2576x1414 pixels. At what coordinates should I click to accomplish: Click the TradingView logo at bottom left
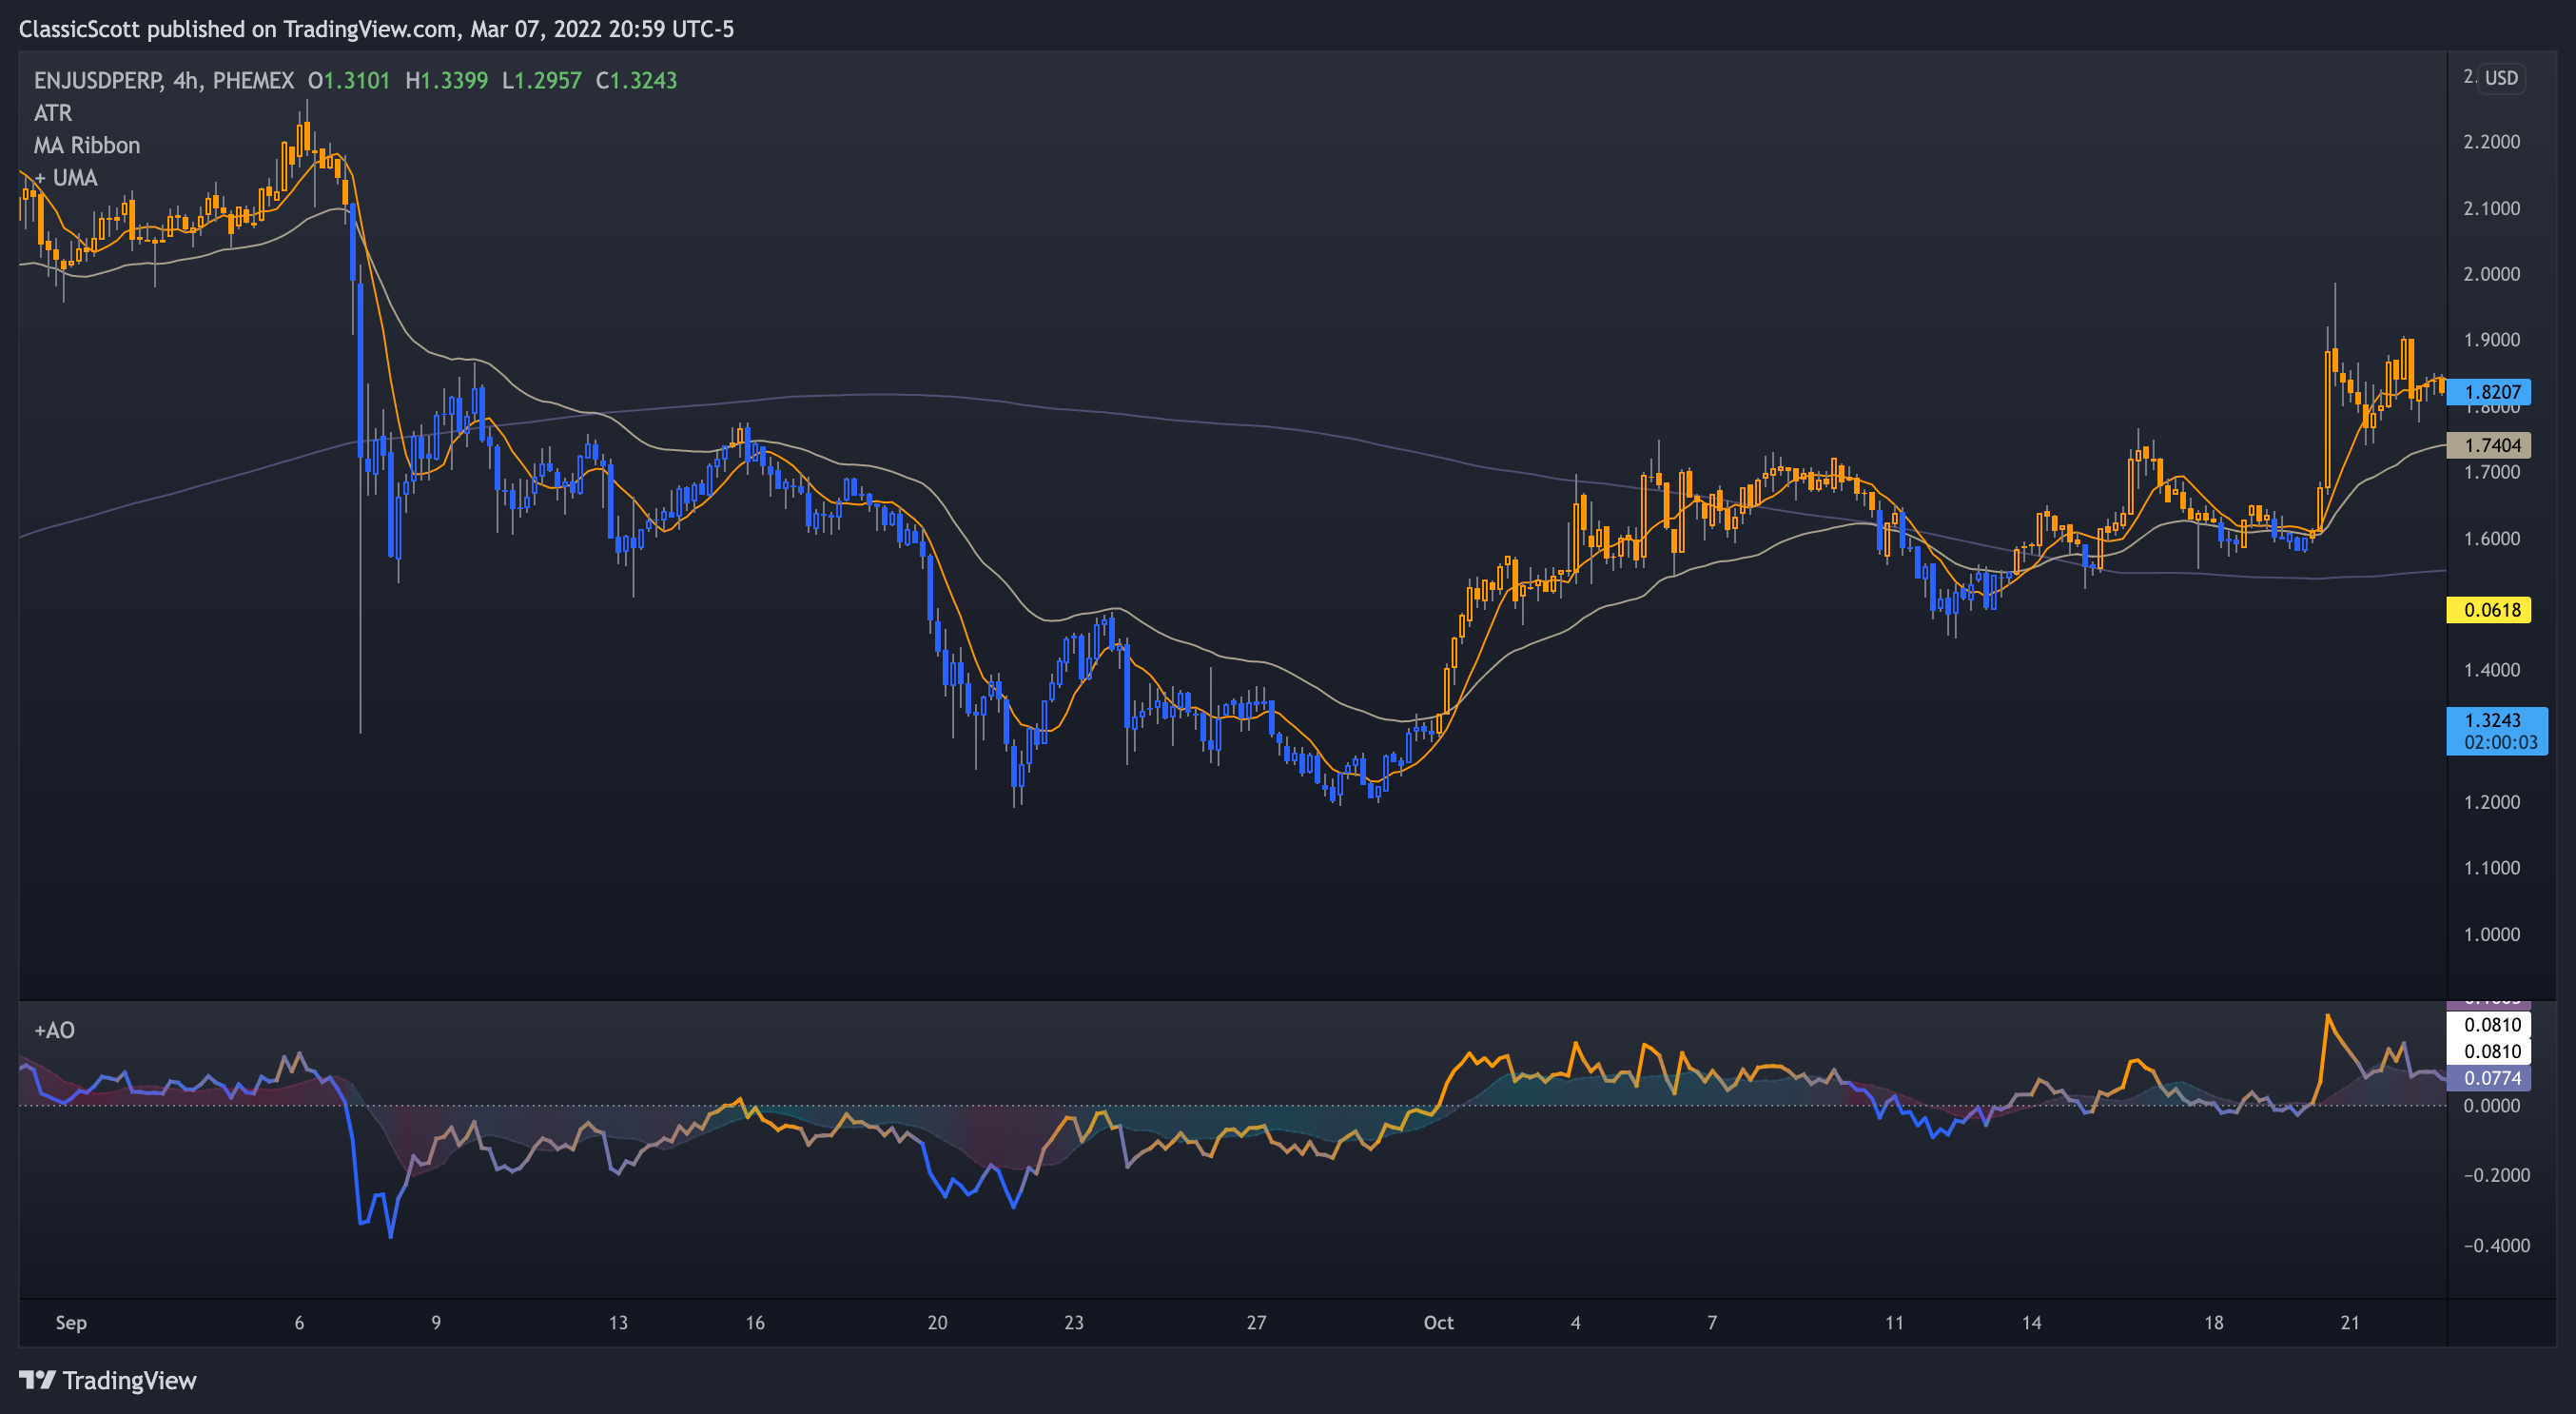click(108, 1380)
